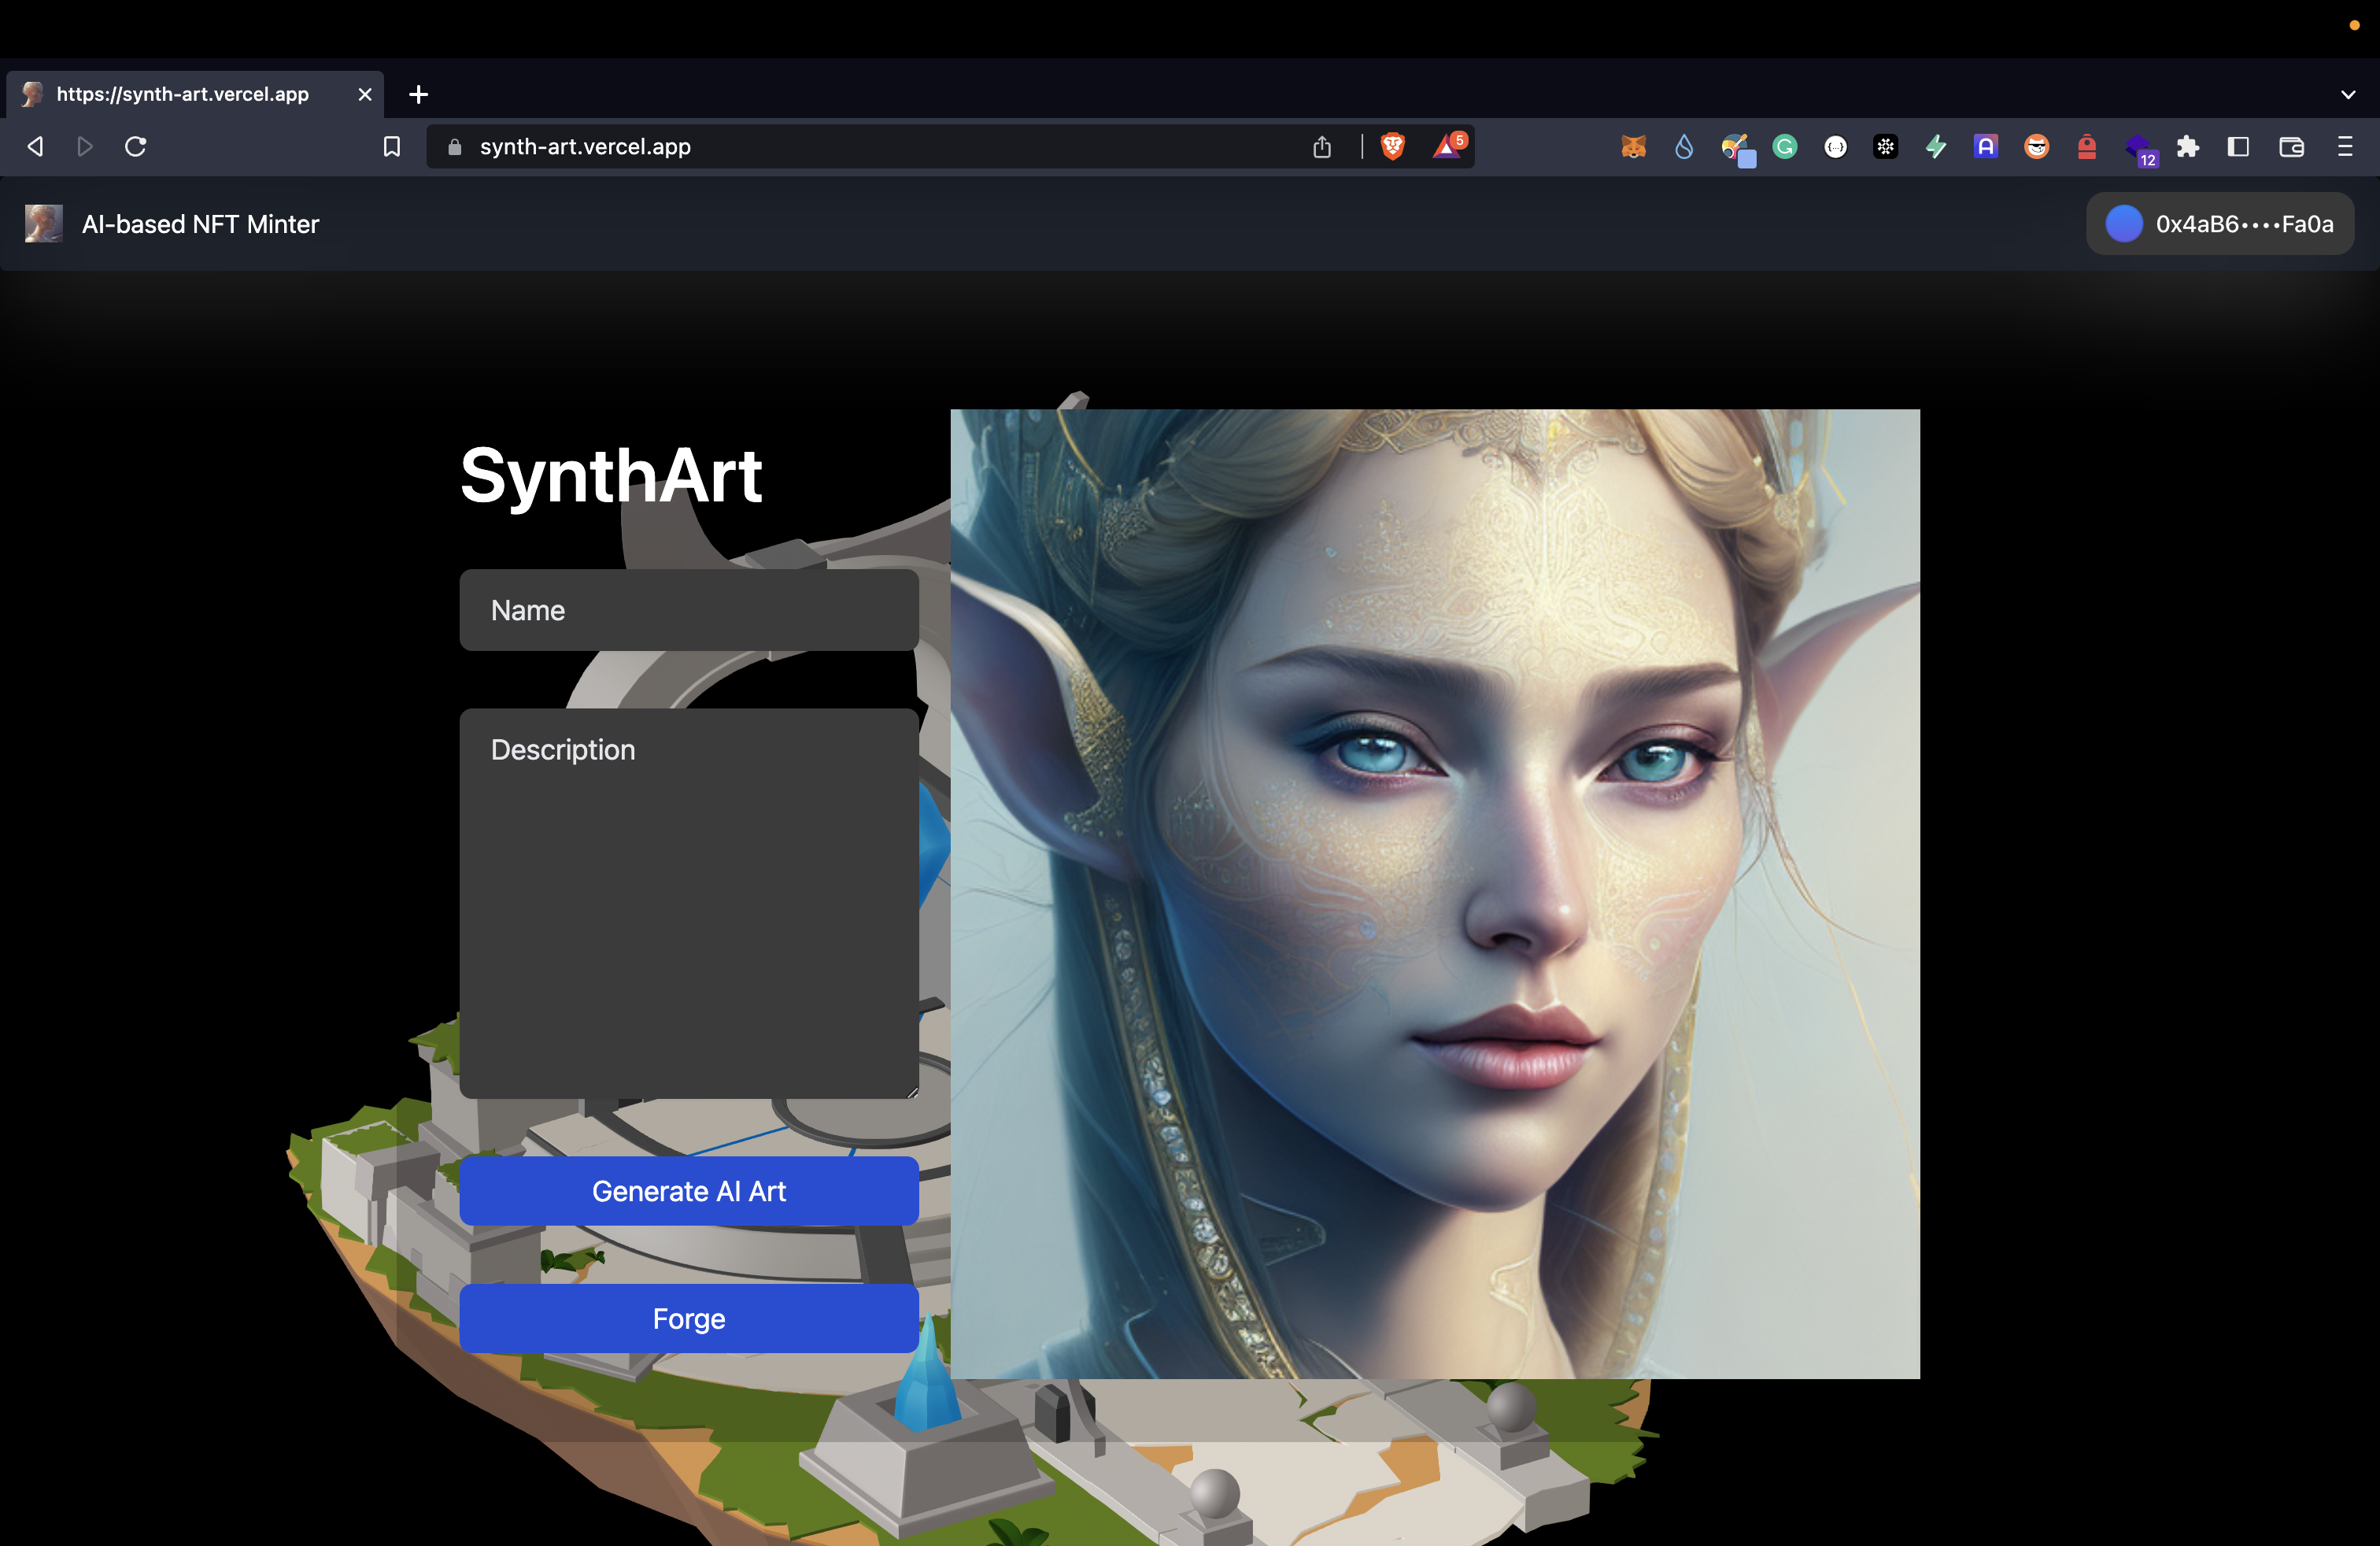Click the Forge button

(688, 1318)
